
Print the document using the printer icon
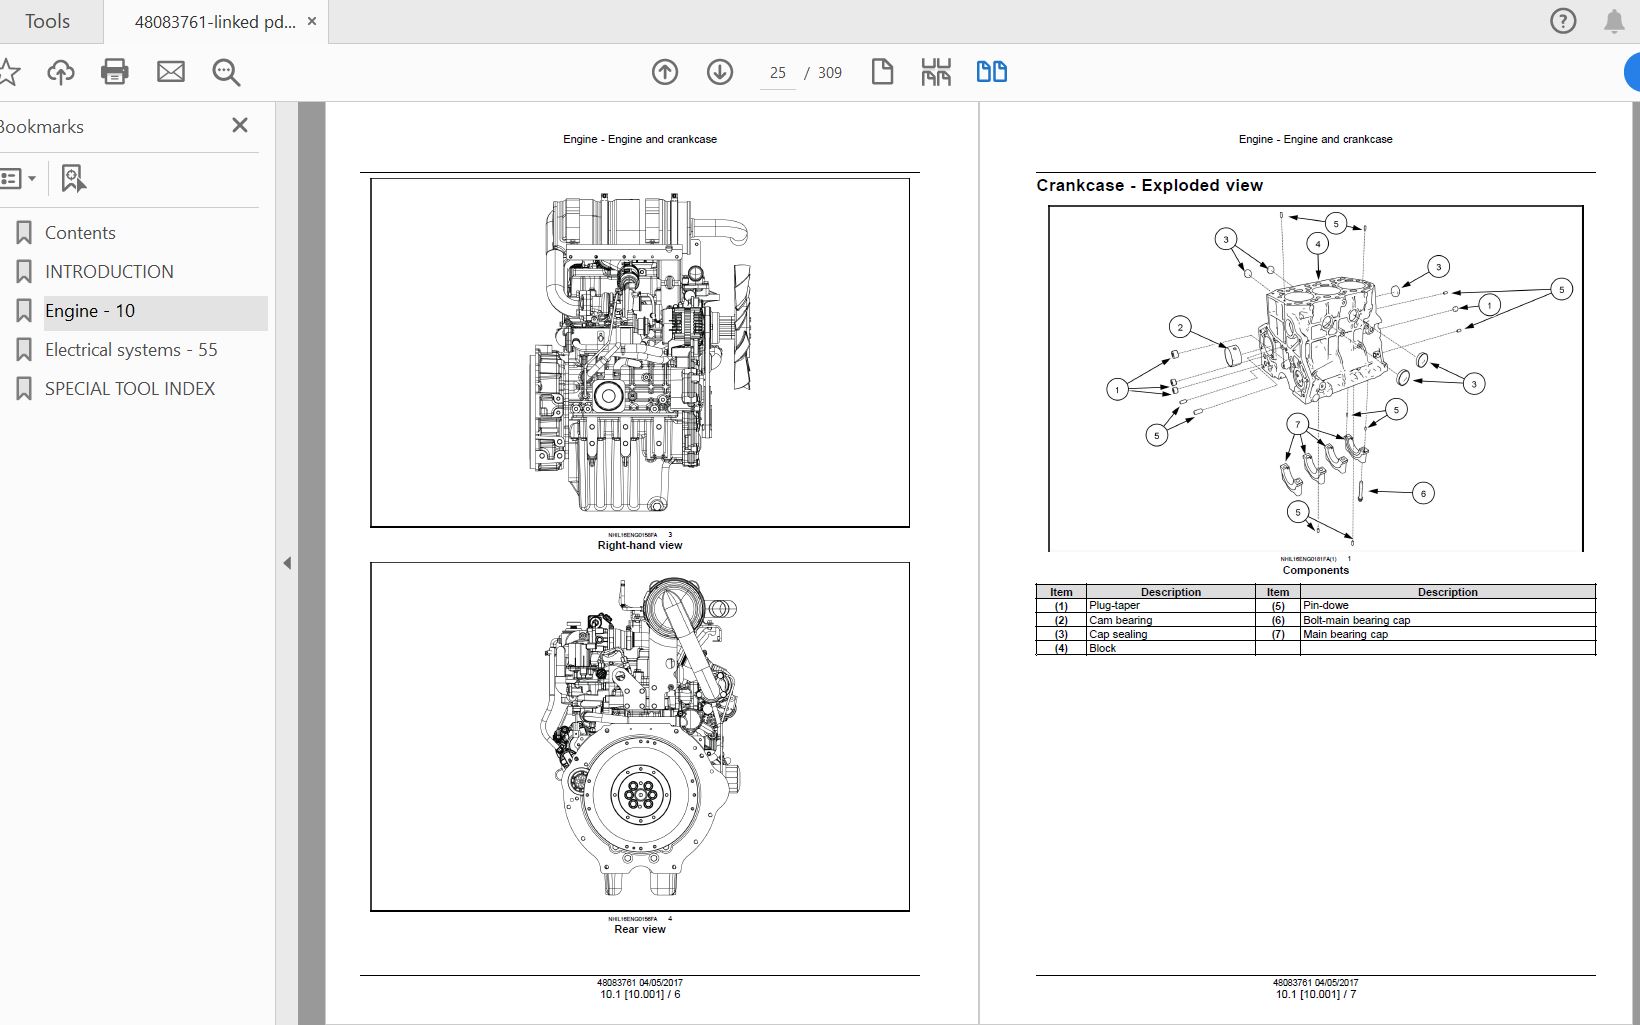coord(115,72)
